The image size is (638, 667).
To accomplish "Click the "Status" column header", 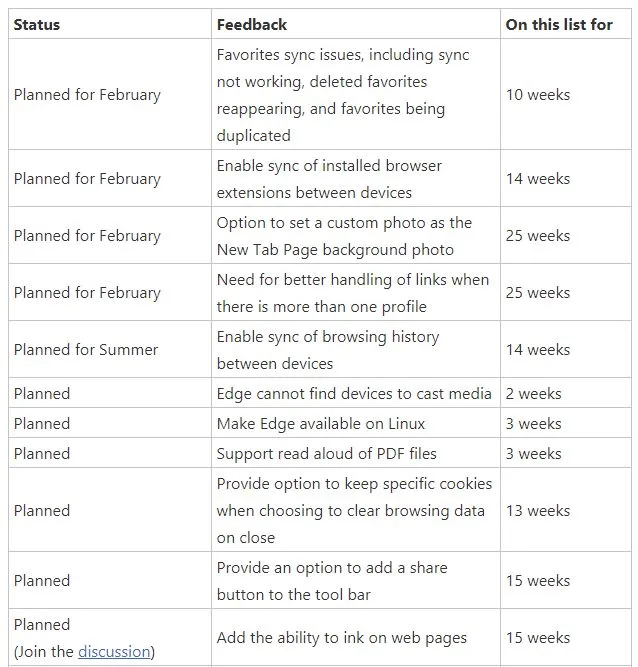I will (37, 24).
